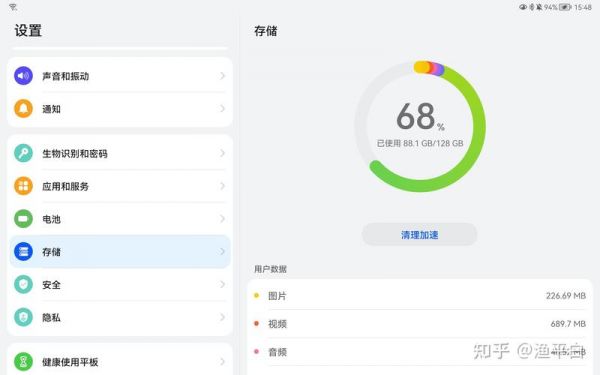Open 隐私 settings
The width and height of the screenshot is (600, 375).
tap(120, 317)
